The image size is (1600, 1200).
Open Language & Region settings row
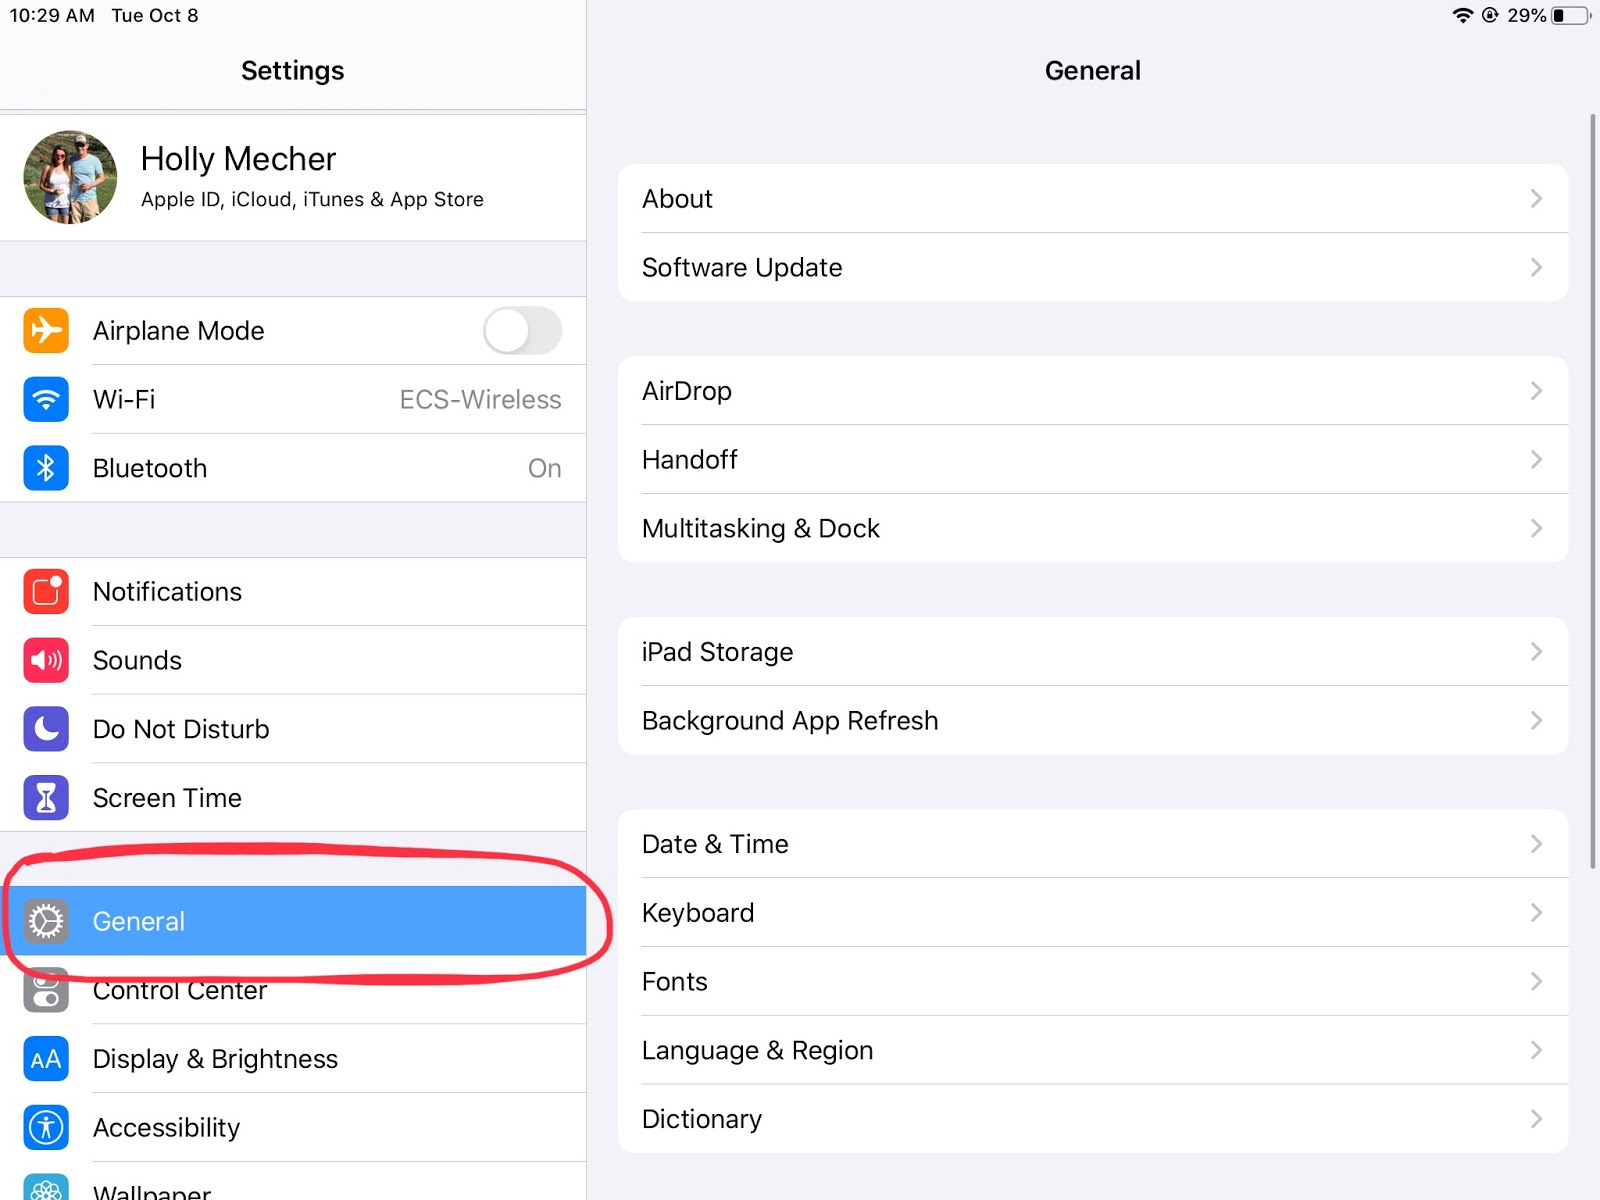pyautogui.click(x=1093, y=1050)
